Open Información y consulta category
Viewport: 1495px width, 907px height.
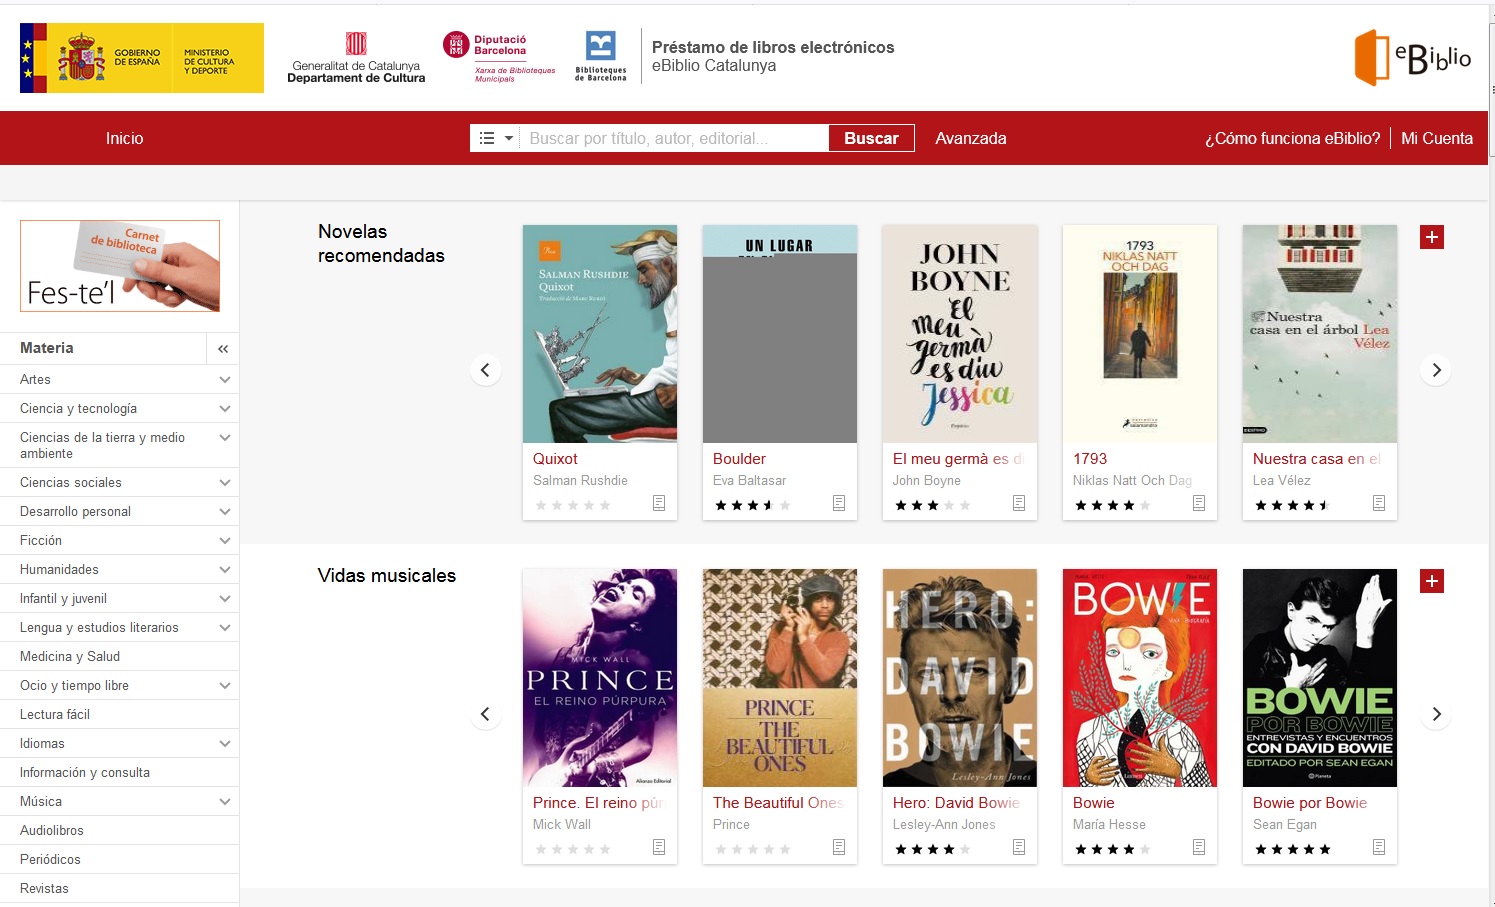(85, 772)
